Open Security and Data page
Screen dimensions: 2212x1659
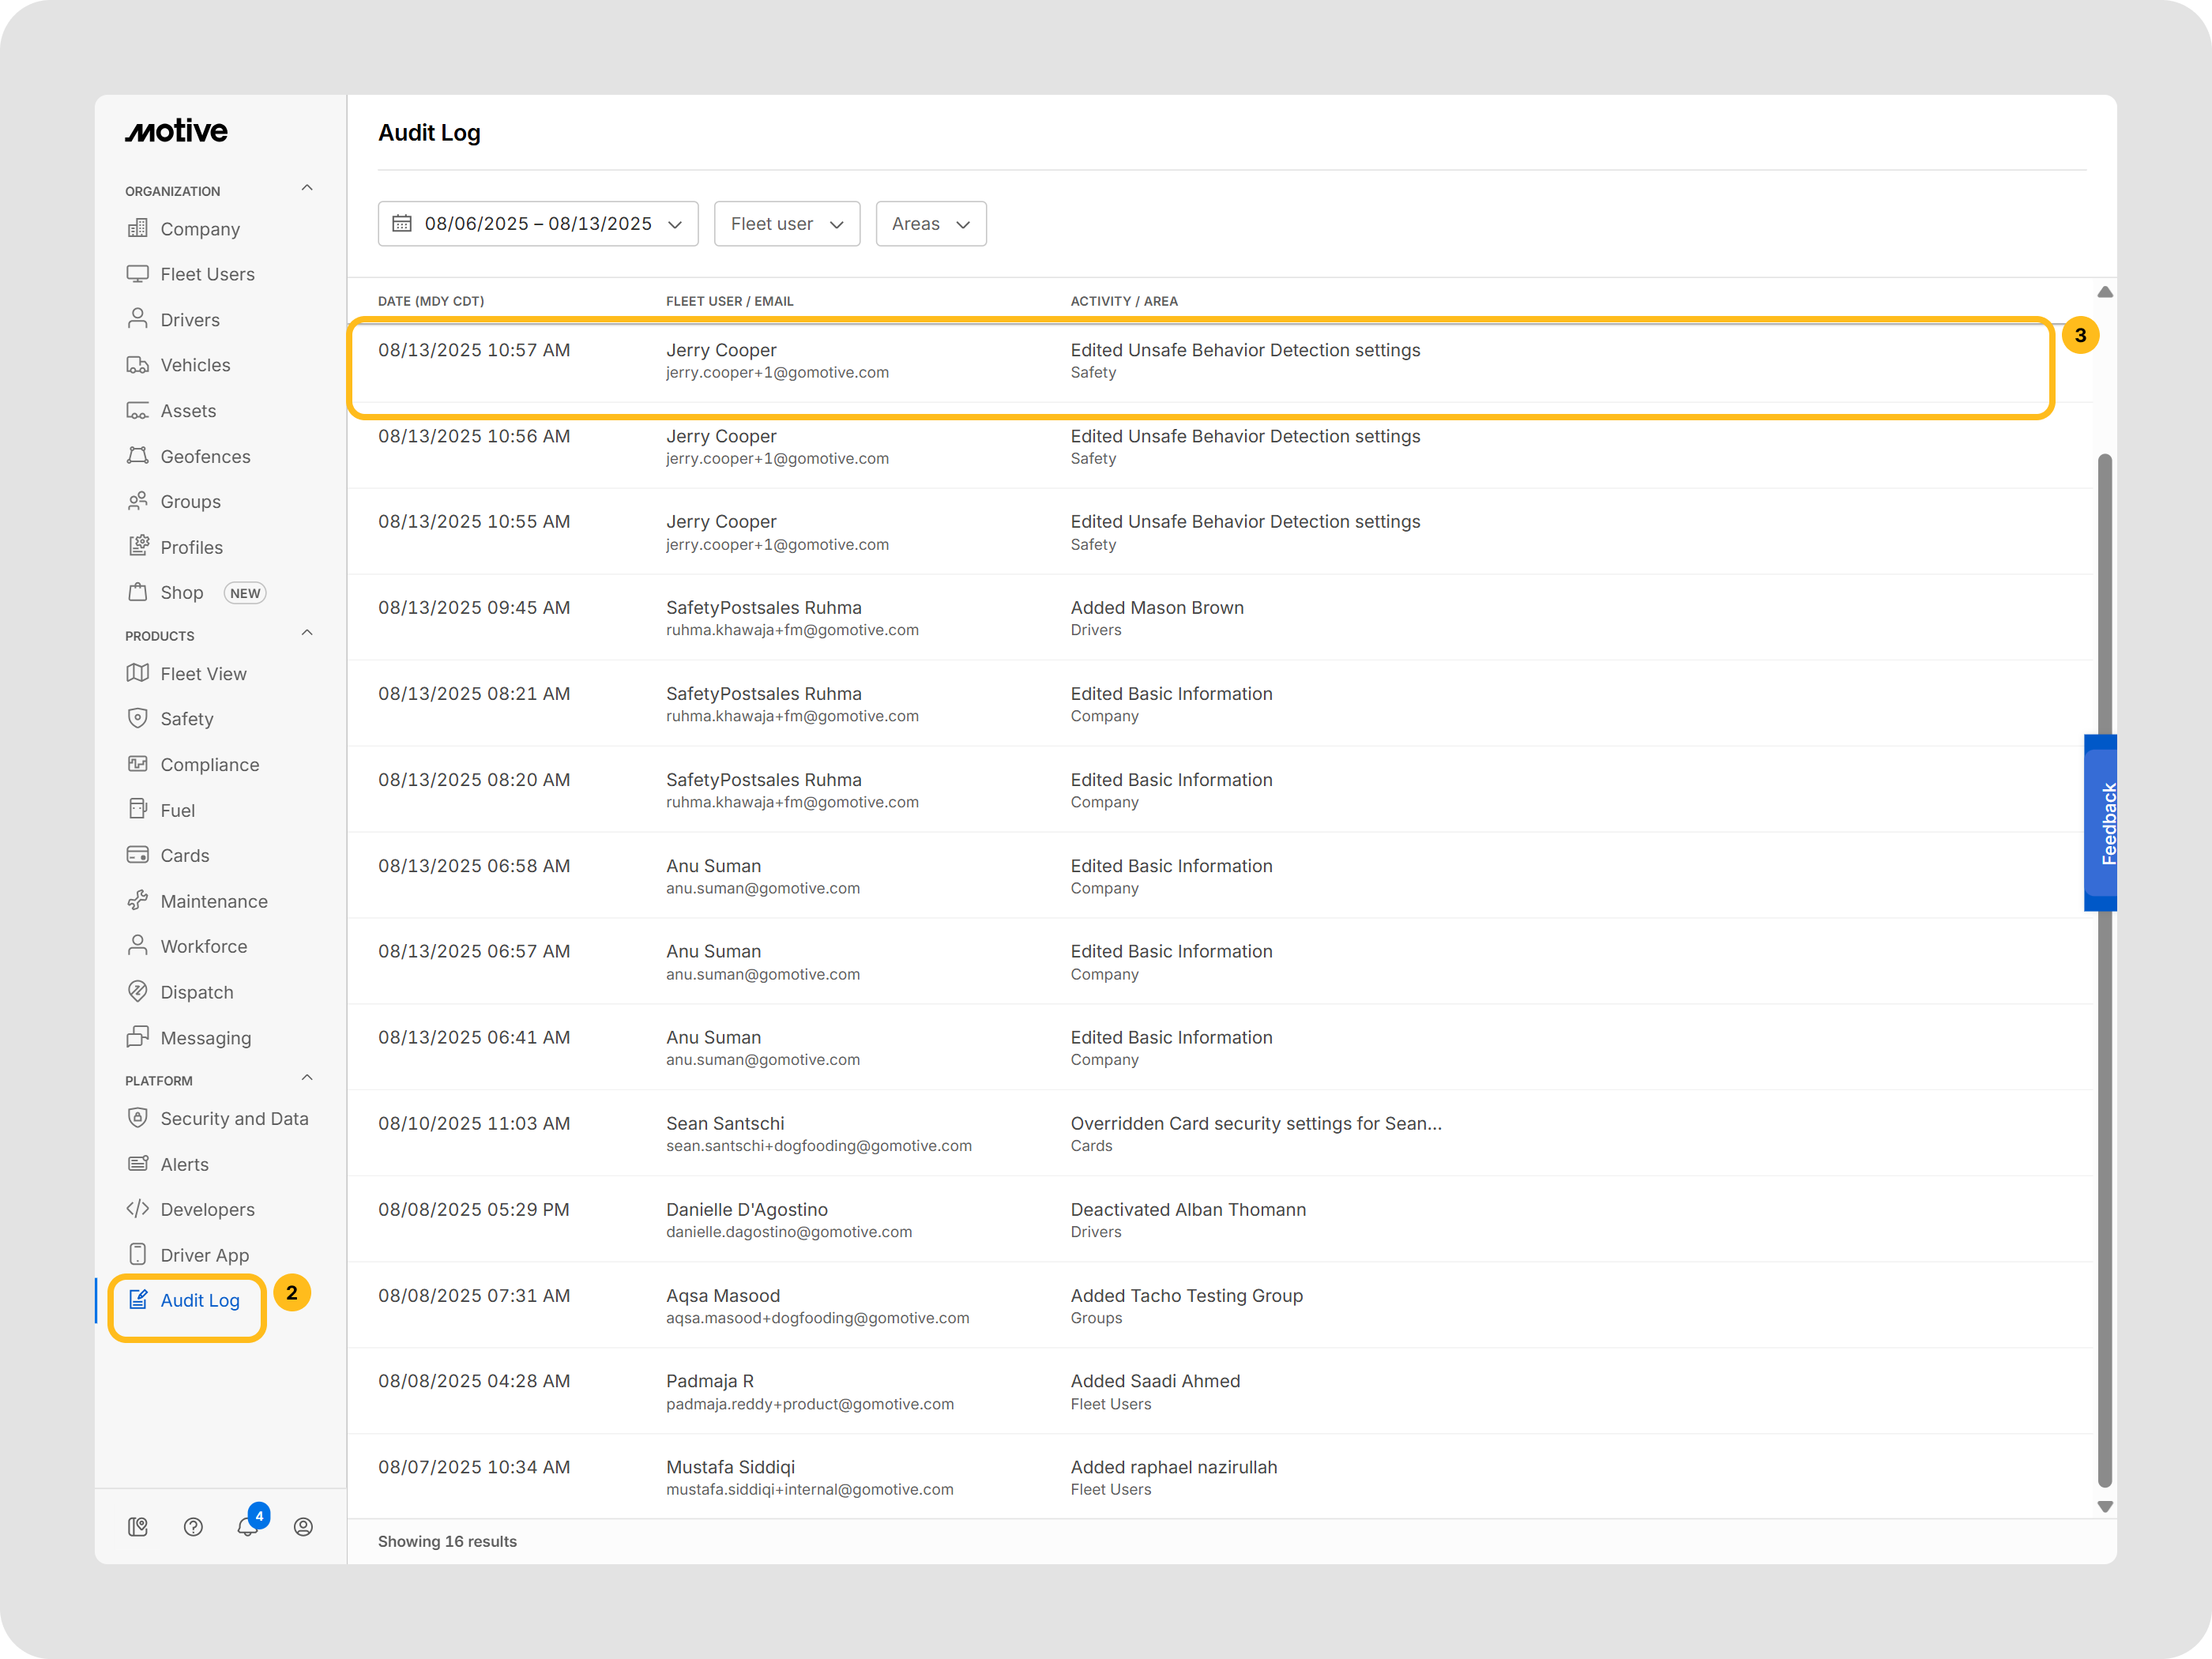(x=234, y=1118)
